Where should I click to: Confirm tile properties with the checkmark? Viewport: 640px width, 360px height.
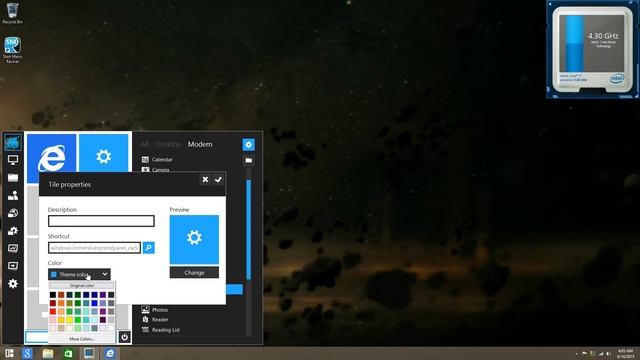pos(218,179)
